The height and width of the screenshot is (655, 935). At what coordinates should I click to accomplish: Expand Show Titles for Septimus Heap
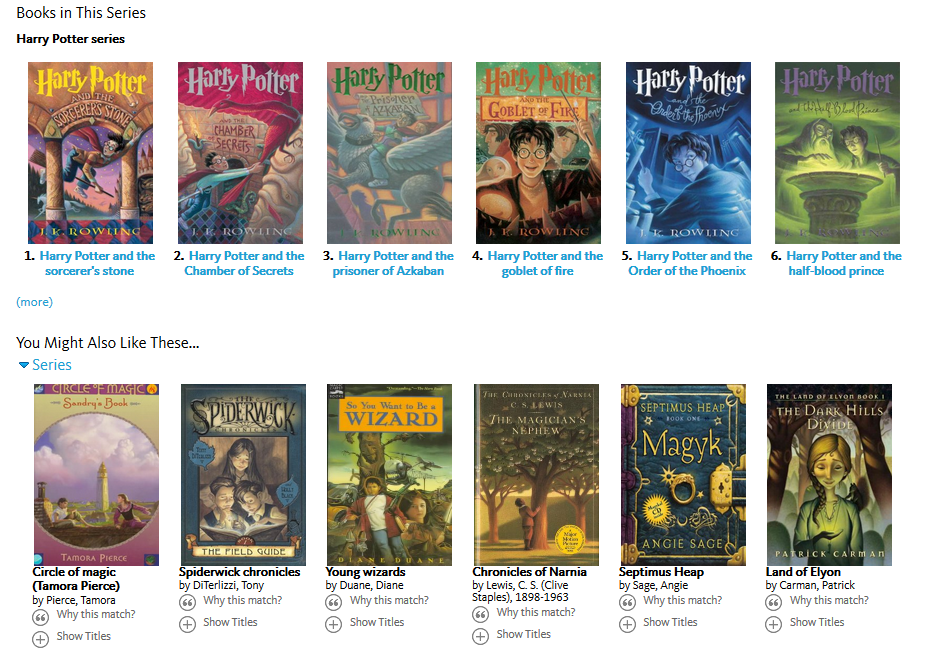[670, 622]
